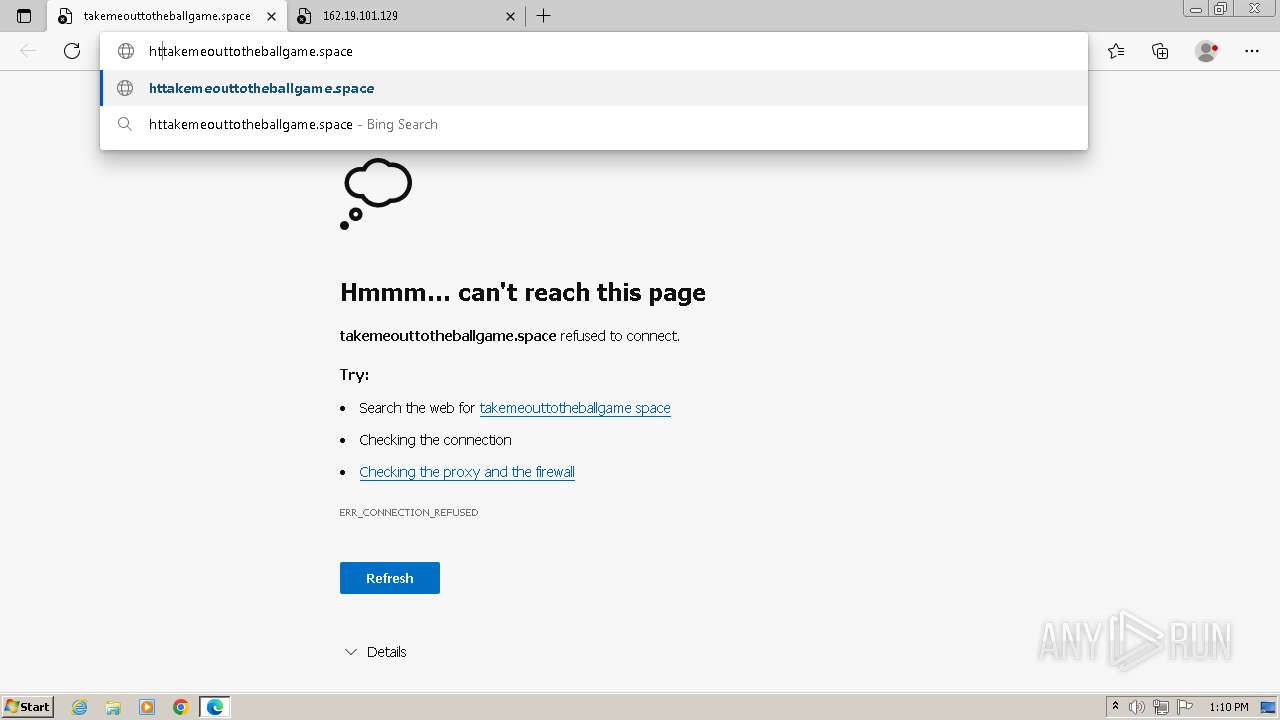1280x720 pixels.
Task: Open File Explorer from taskbar
Action: [113, 707]
